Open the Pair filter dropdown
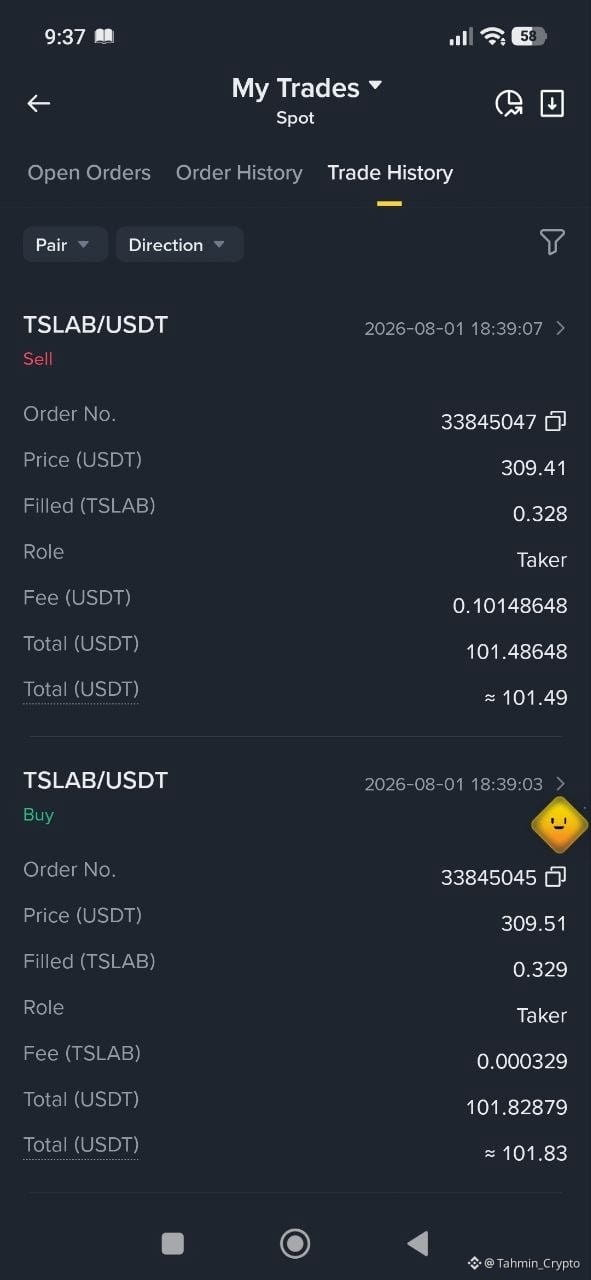 (x=65, y=245)
